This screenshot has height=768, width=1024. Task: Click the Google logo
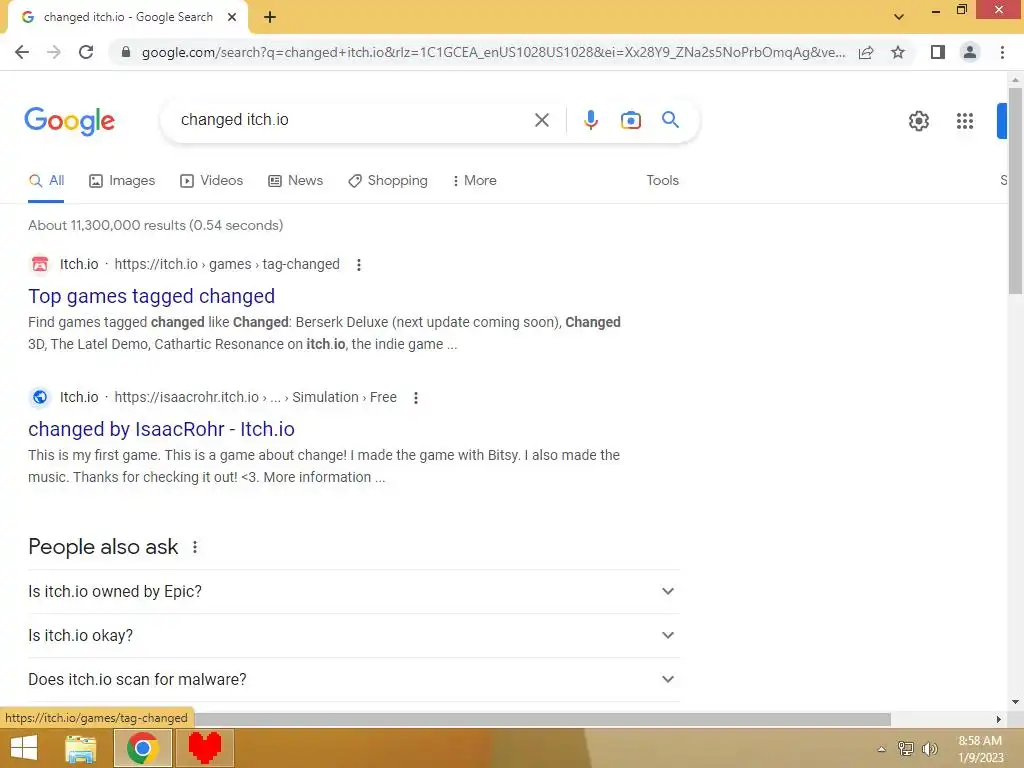coord(70,121)
